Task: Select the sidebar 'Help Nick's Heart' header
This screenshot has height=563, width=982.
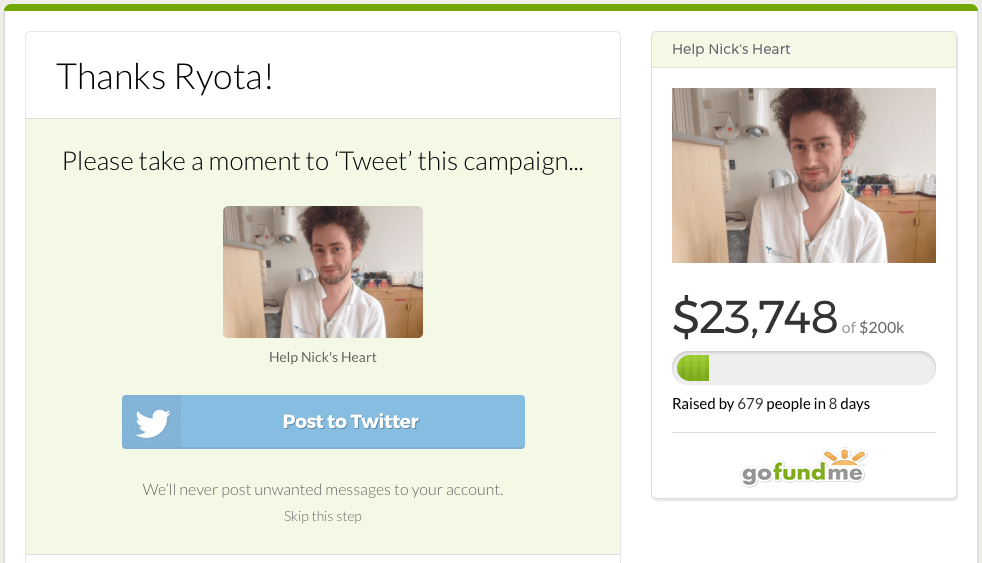Action: click(x=732, y=49)
